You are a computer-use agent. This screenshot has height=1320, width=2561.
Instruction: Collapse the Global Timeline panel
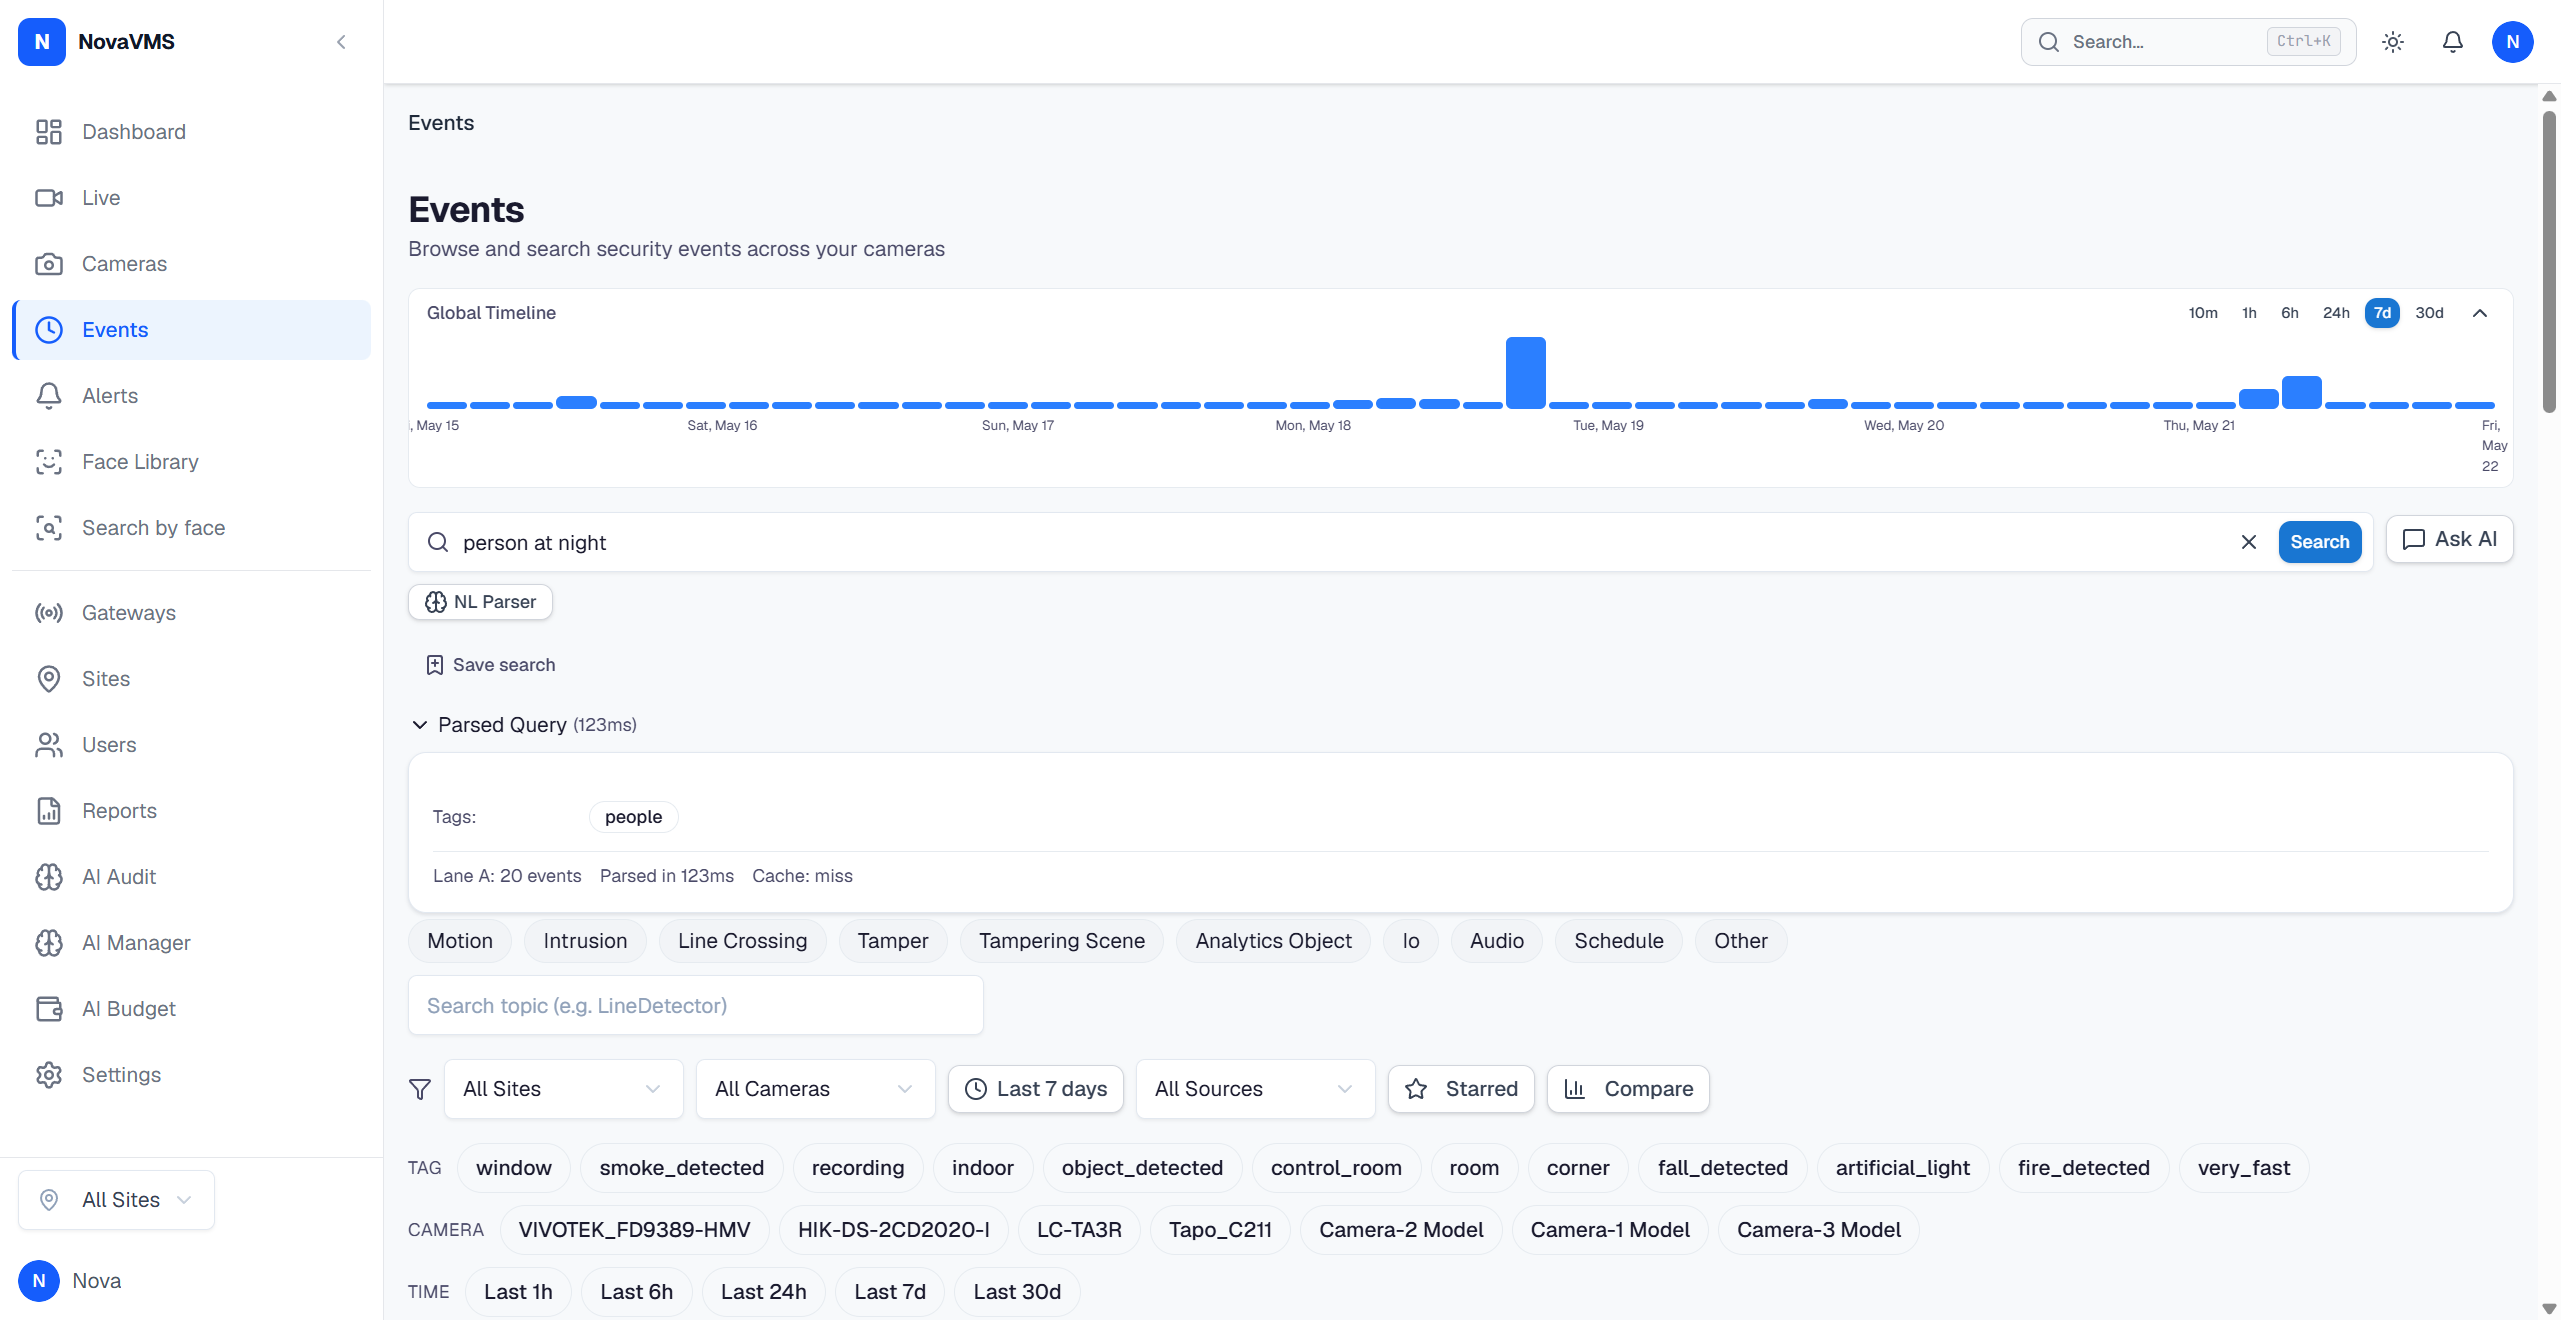coord(2480,313)
